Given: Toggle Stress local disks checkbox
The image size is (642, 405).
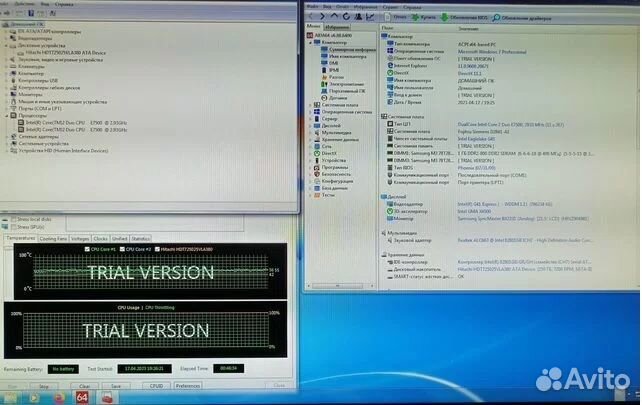Looking at the screenshot, I should point(14,219).
